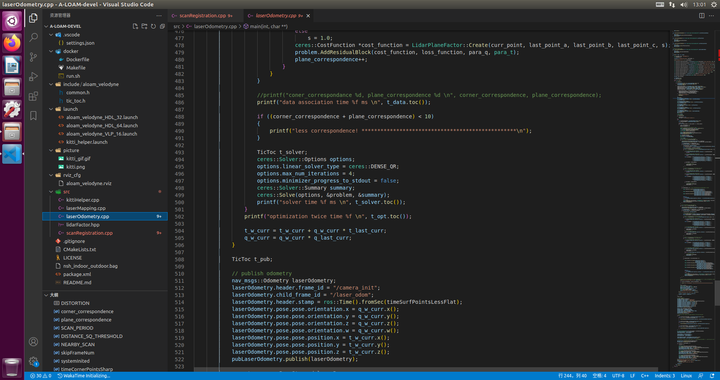Screen dimensions: 720x380
Task: Open editor more actions menu
Action: pyautogui.click(x=712, y=16)
